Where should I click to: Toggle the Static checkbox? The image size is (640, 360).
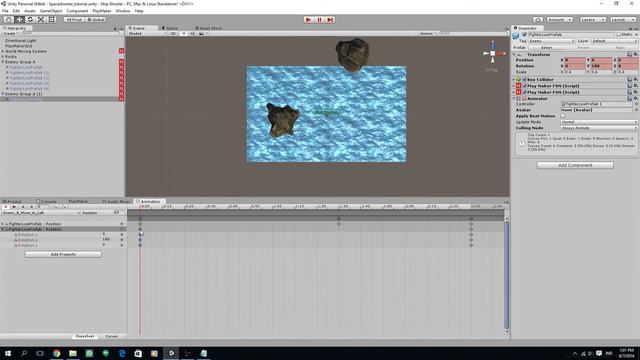pos(618,35)
